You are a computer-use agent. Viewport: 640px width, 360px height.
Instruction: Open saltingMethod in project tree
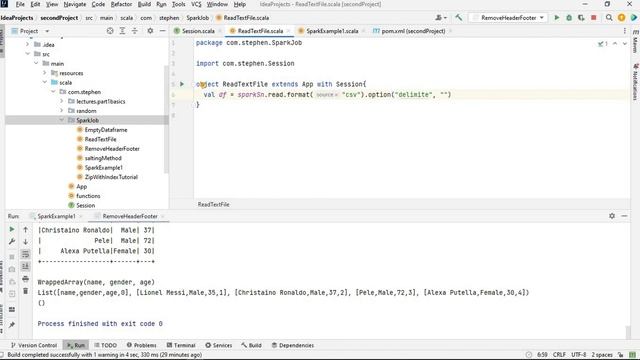tap(103, 158)
